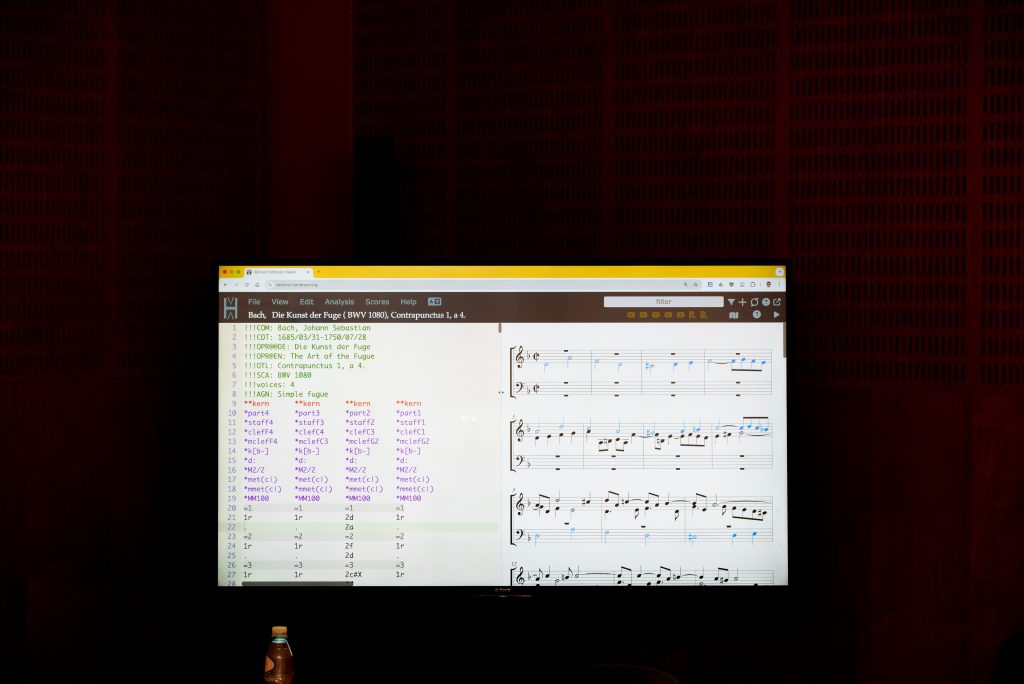1024x684 pixels.
Task: Click line '!!!OPR@@DE: Die Kunst der Fuge'
Action: pyautogui.click(x=307, y=347)
